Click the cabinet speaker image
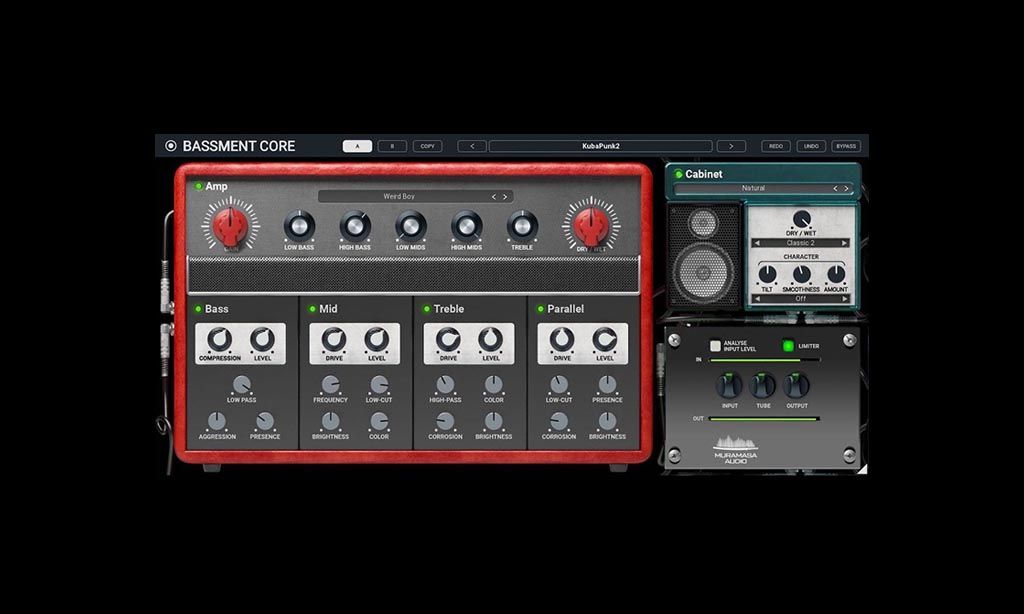The image size is (1024, 614). click(703, 255)
